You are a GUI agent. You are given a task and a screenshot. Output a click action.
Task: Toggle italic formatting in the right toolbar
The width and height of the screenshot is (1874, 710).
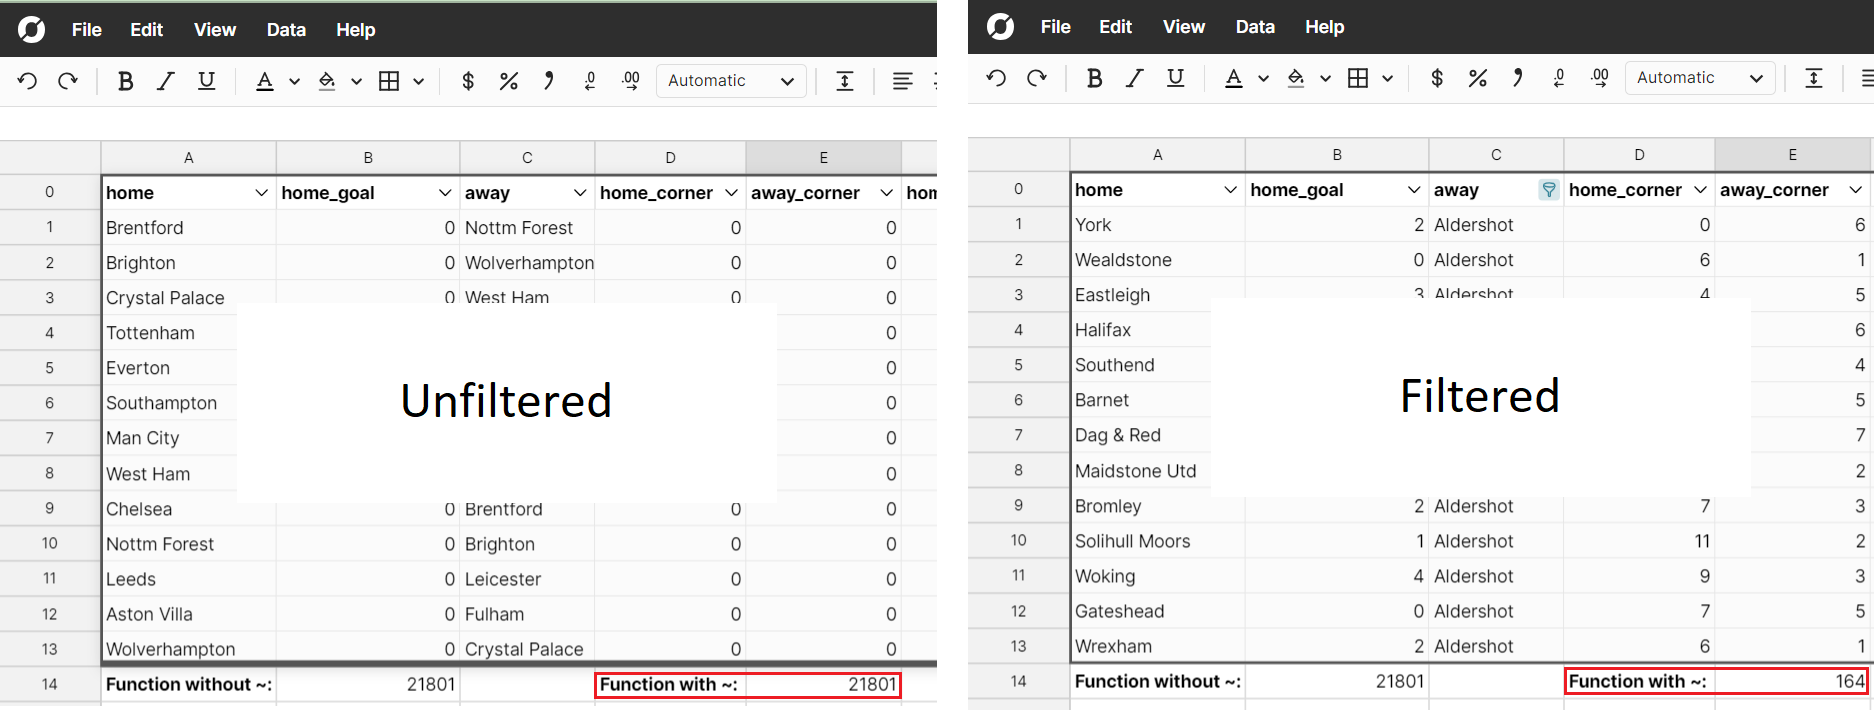coord(1134,78)
